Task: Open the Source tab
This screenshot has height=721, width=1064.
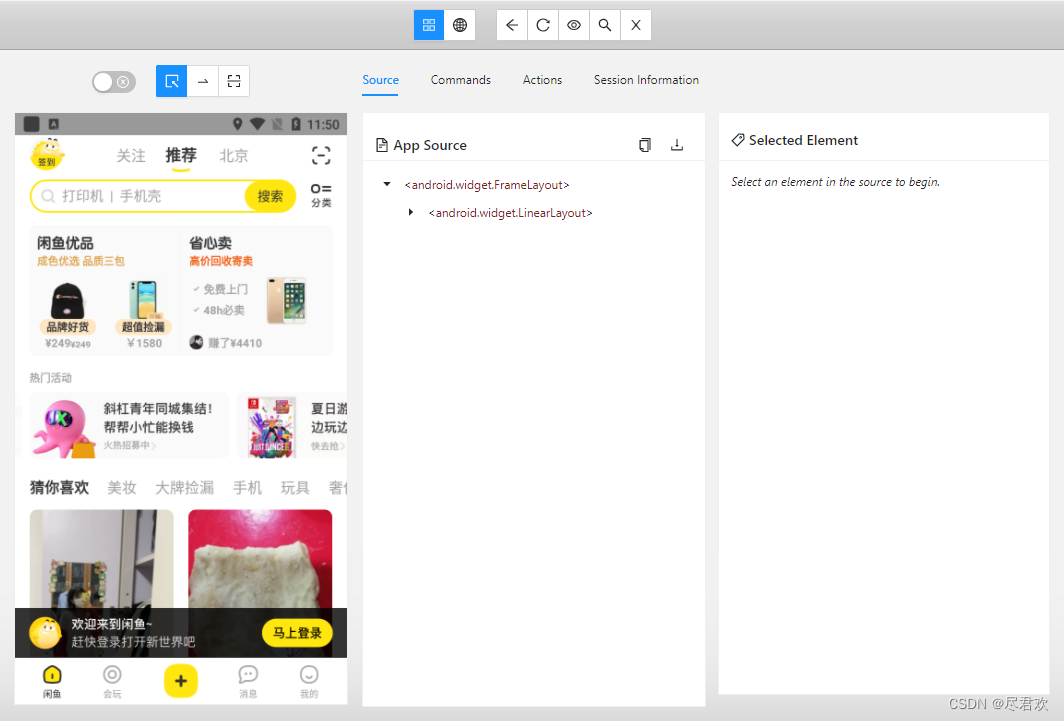Action: (381, 80)
